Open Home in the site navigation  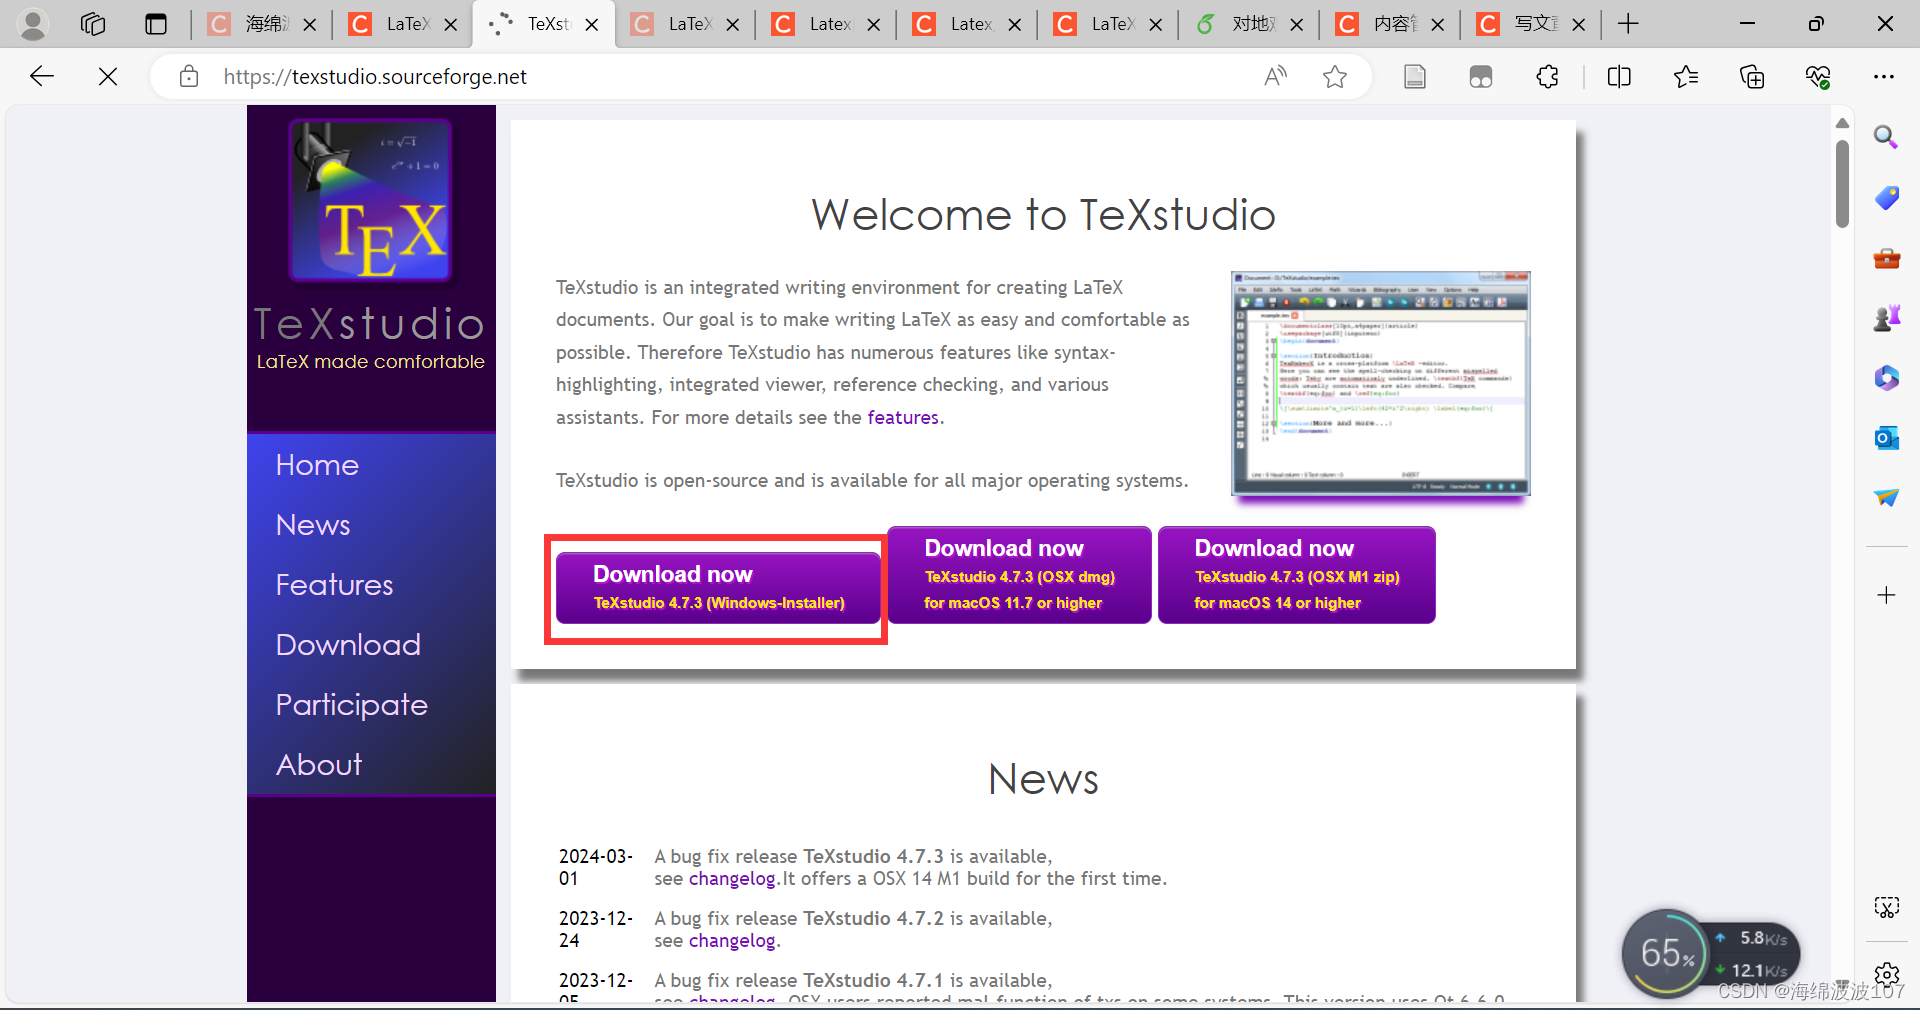point(317,465)
